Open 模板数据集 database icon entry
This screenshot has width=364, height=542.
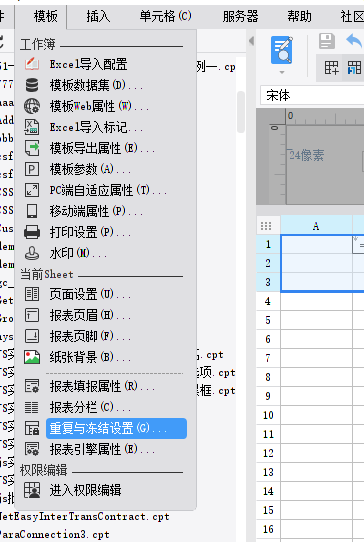point(32,85)
